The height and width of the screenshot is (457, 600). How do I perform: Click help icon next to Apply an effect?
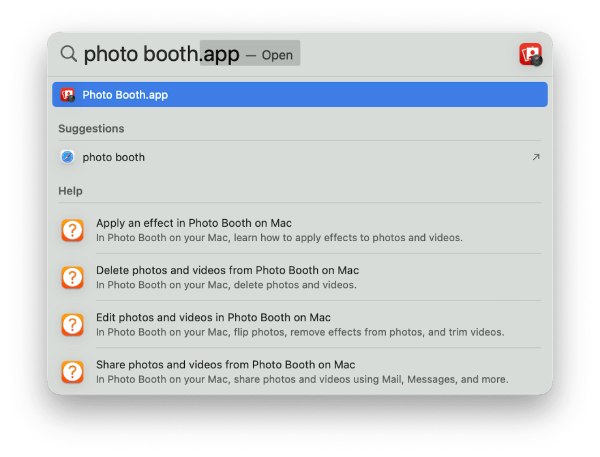[73, 230]
